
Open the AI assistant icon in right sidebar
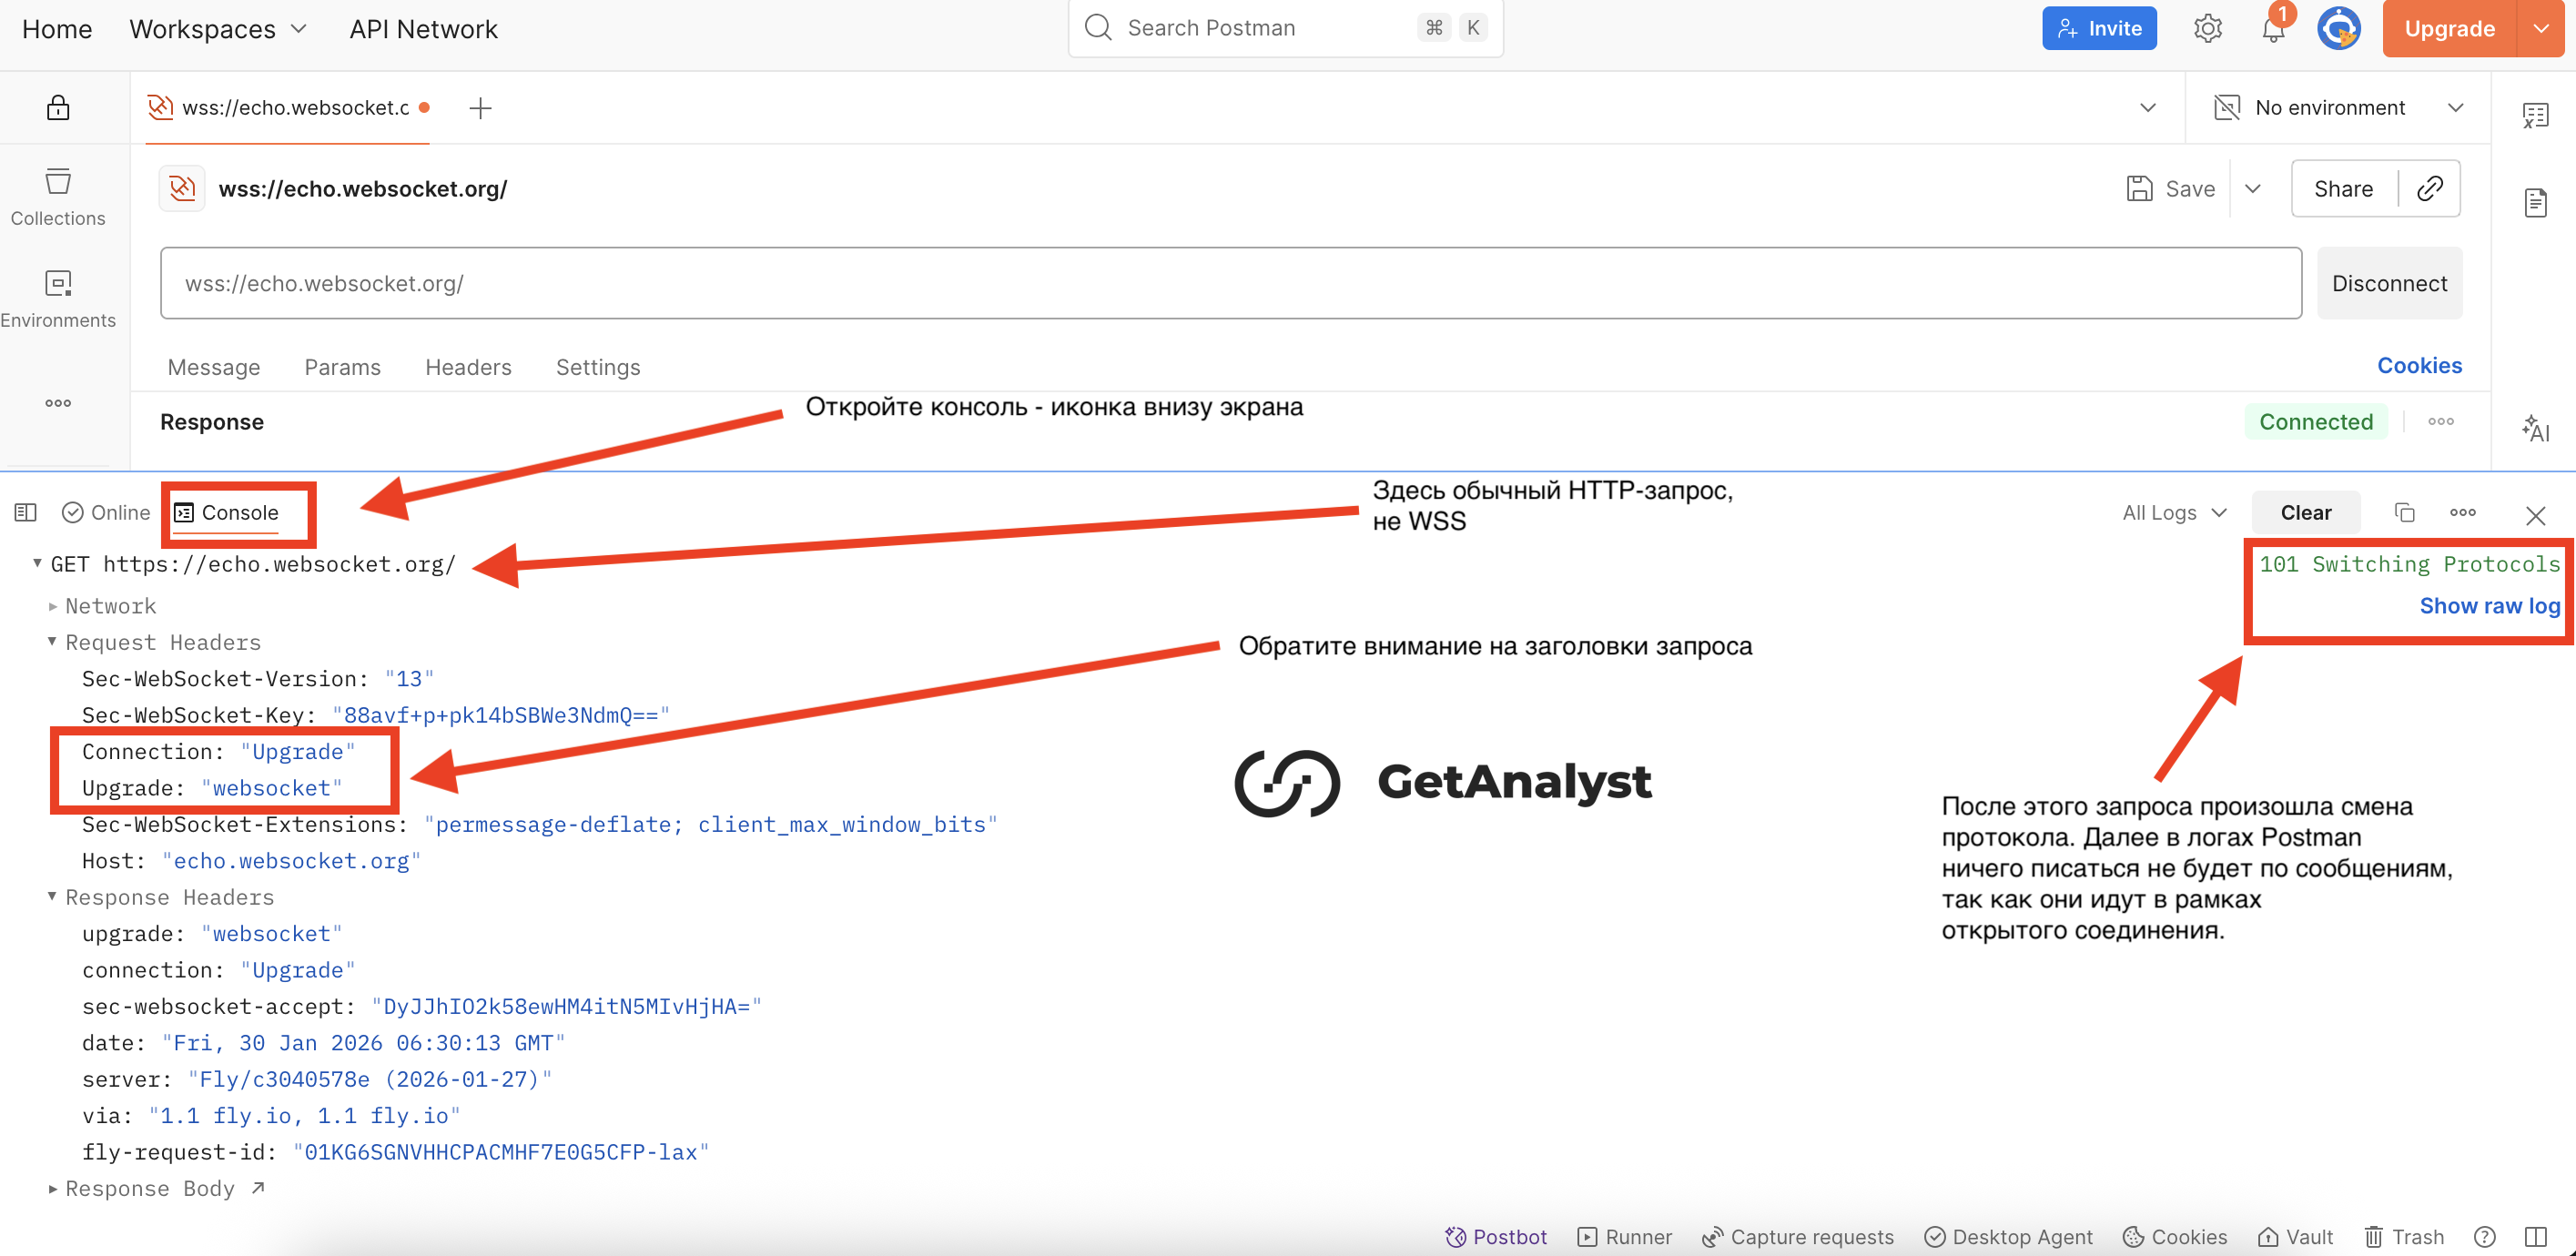tap(2535, 429)
